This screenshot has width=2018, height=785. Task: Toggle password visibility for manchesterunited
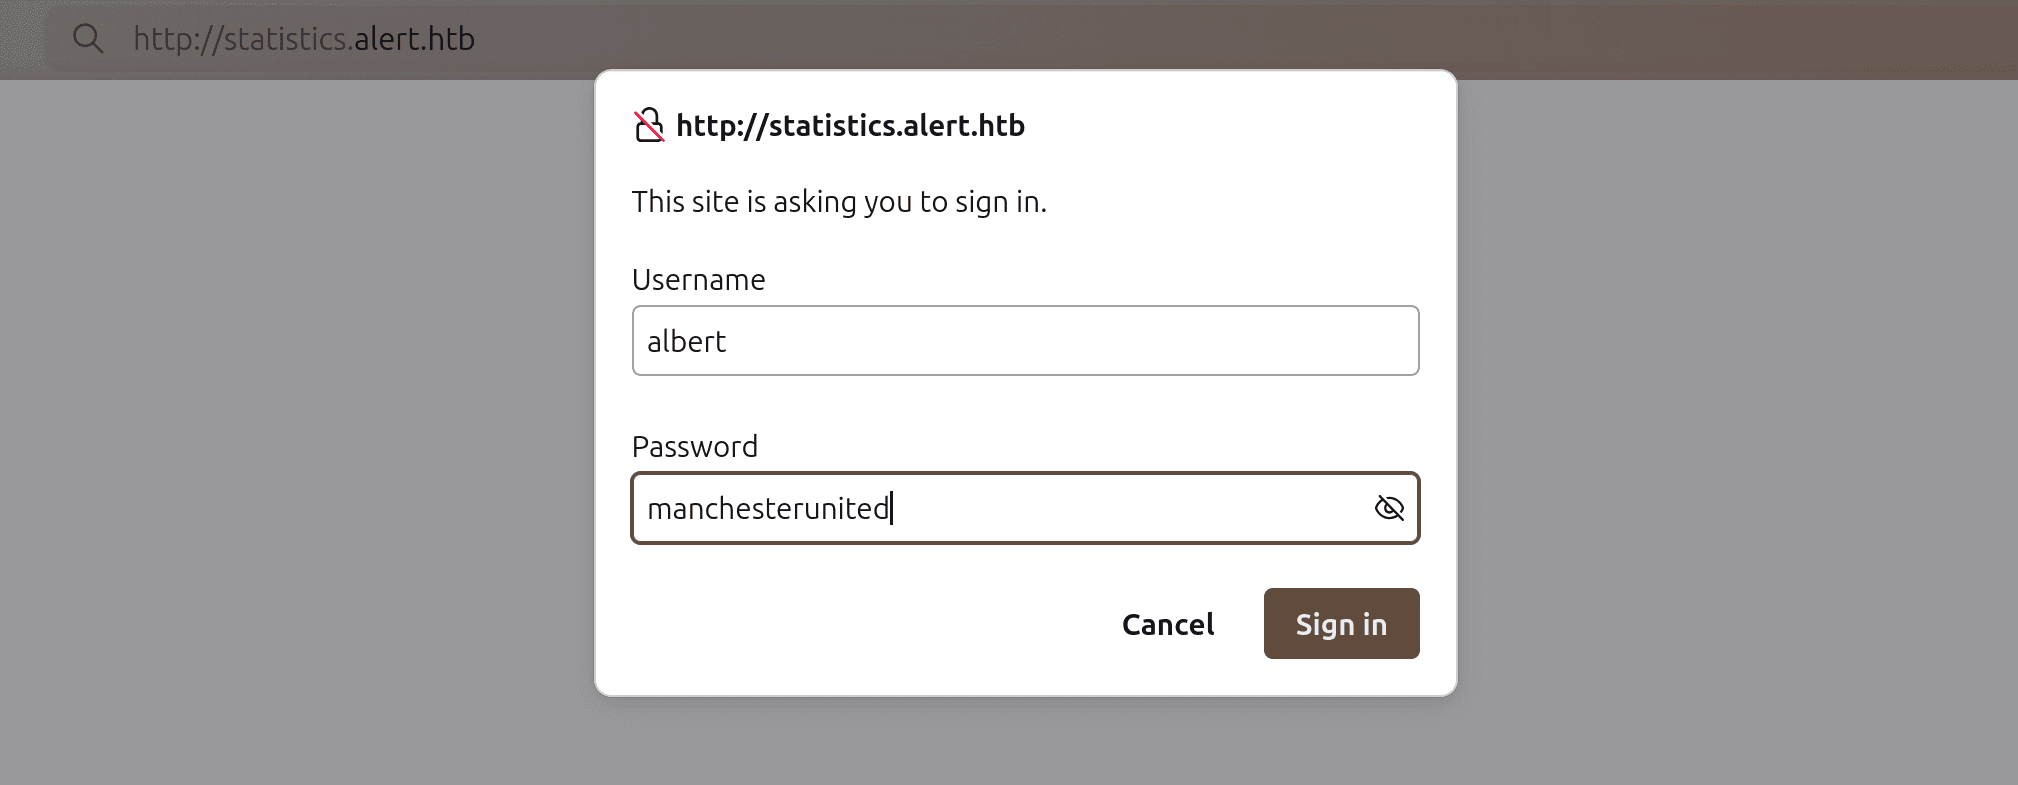tap(1388, 508)
